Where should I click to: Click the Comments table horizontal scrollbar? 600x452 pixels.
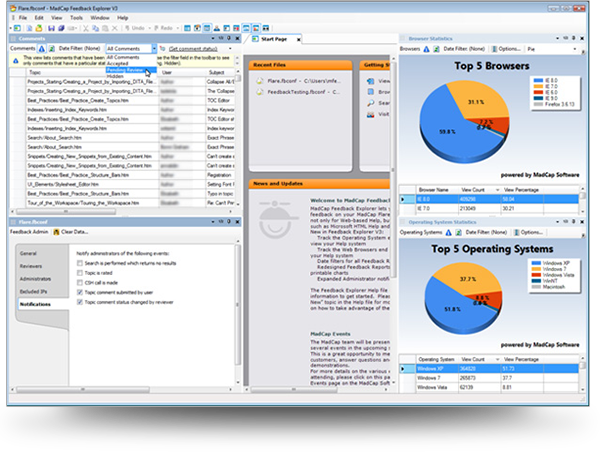pos(65,211)
